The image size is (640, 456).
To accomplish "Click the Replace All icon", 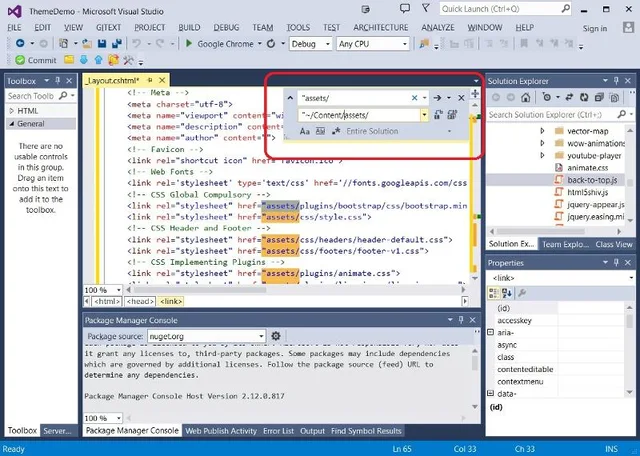I will tap(452, 115).
